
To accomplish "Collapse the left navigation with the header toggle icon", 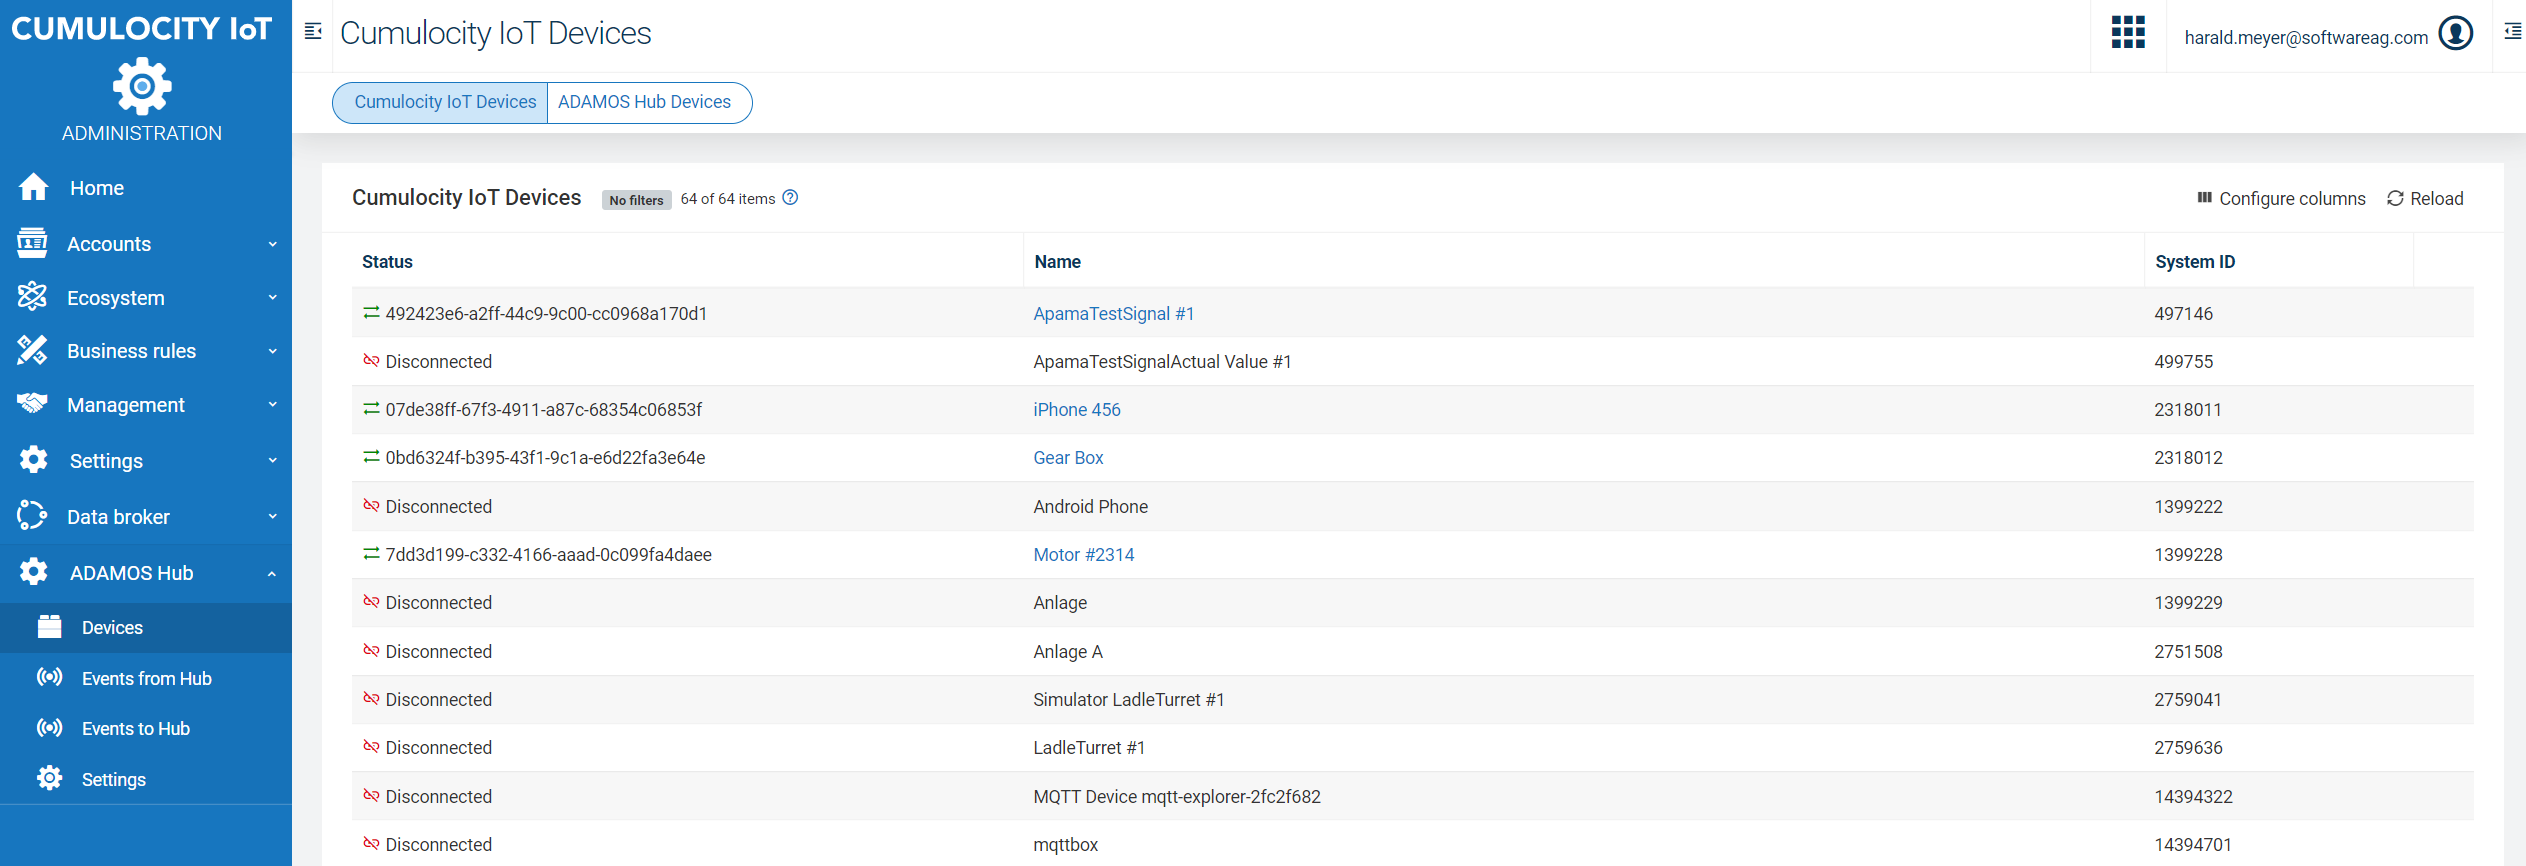I will (x=313, y=32).
